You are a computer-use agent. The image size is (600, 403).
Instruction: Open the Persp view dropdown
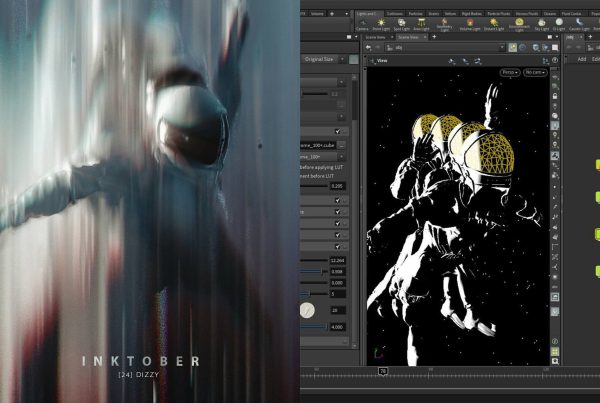pos(510,72)
